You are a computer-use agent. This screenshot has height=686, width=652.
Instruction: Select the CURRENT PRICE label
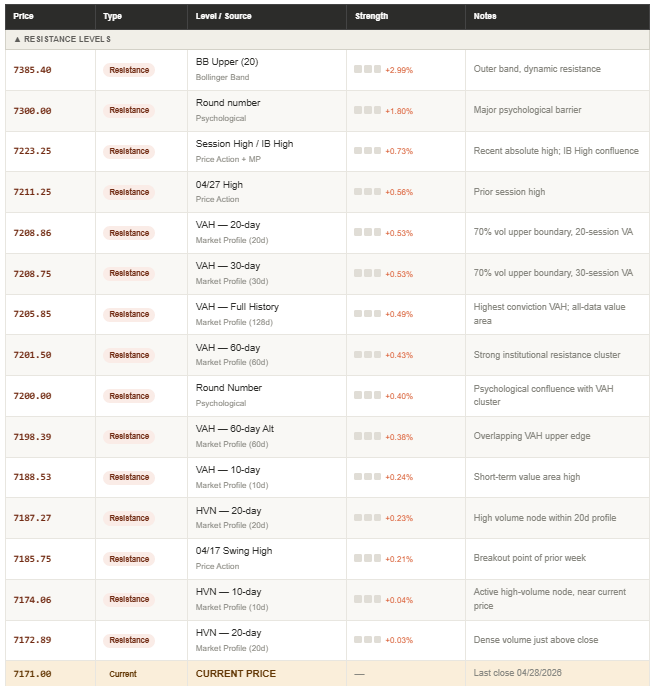(x=236, y=674)
